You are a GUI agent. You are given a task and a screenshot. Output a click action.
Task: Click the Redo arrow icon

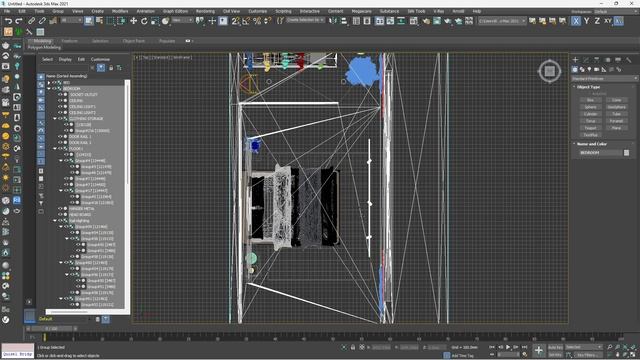19,21
